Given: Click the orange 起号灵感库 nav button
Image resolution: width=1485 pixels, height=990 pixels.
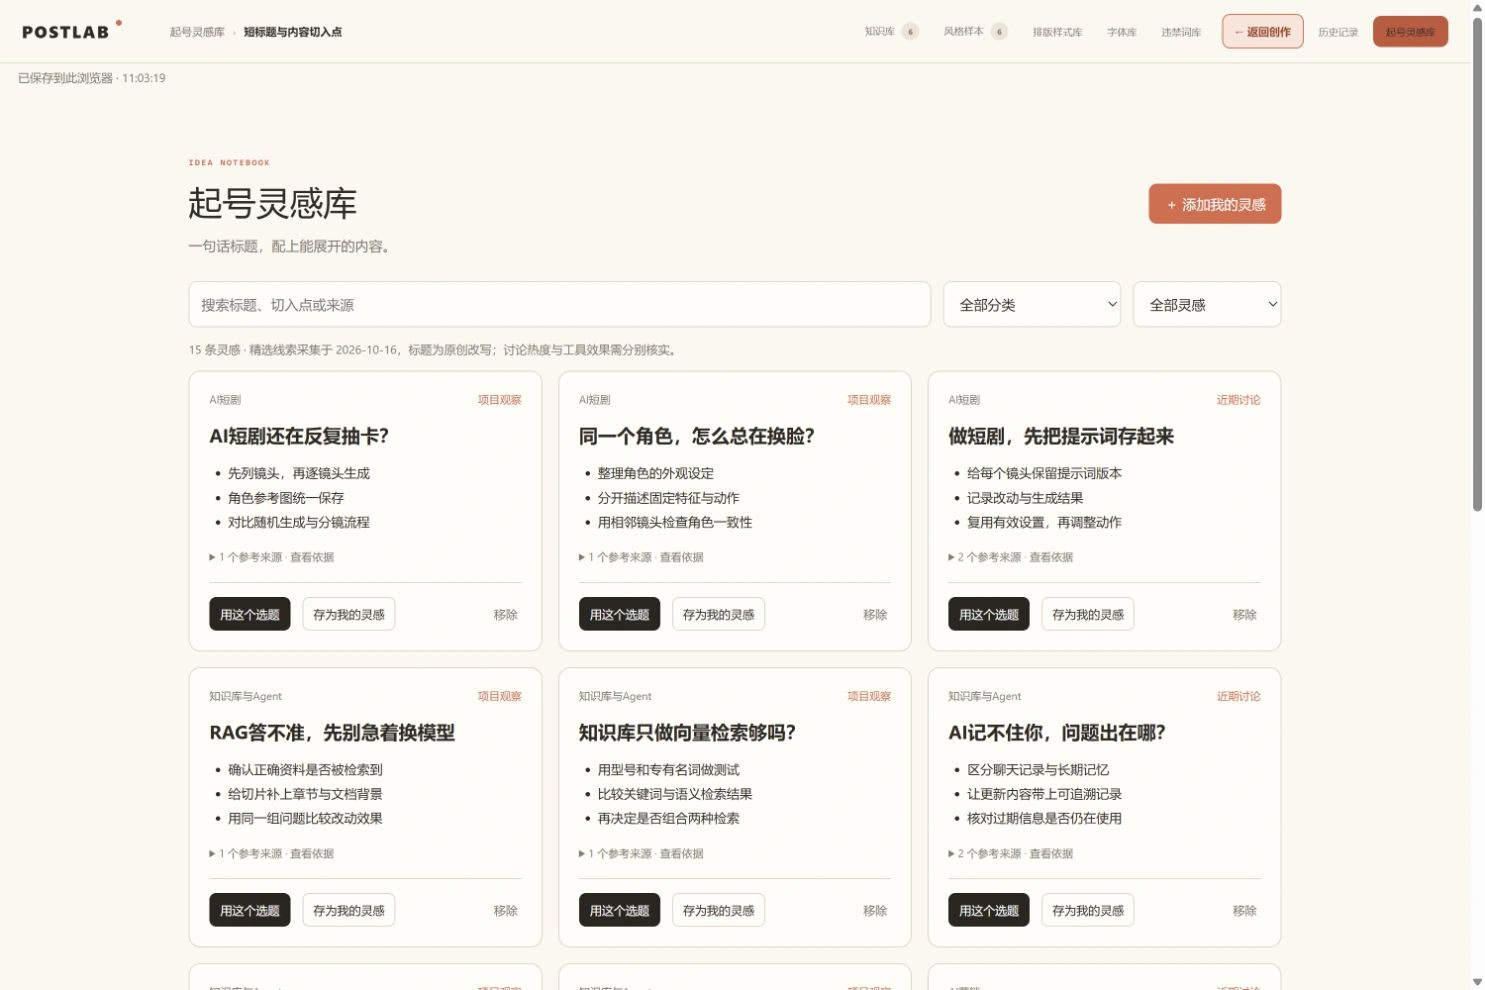Looking at the screenshot, I should click(x=1410, y=31).
